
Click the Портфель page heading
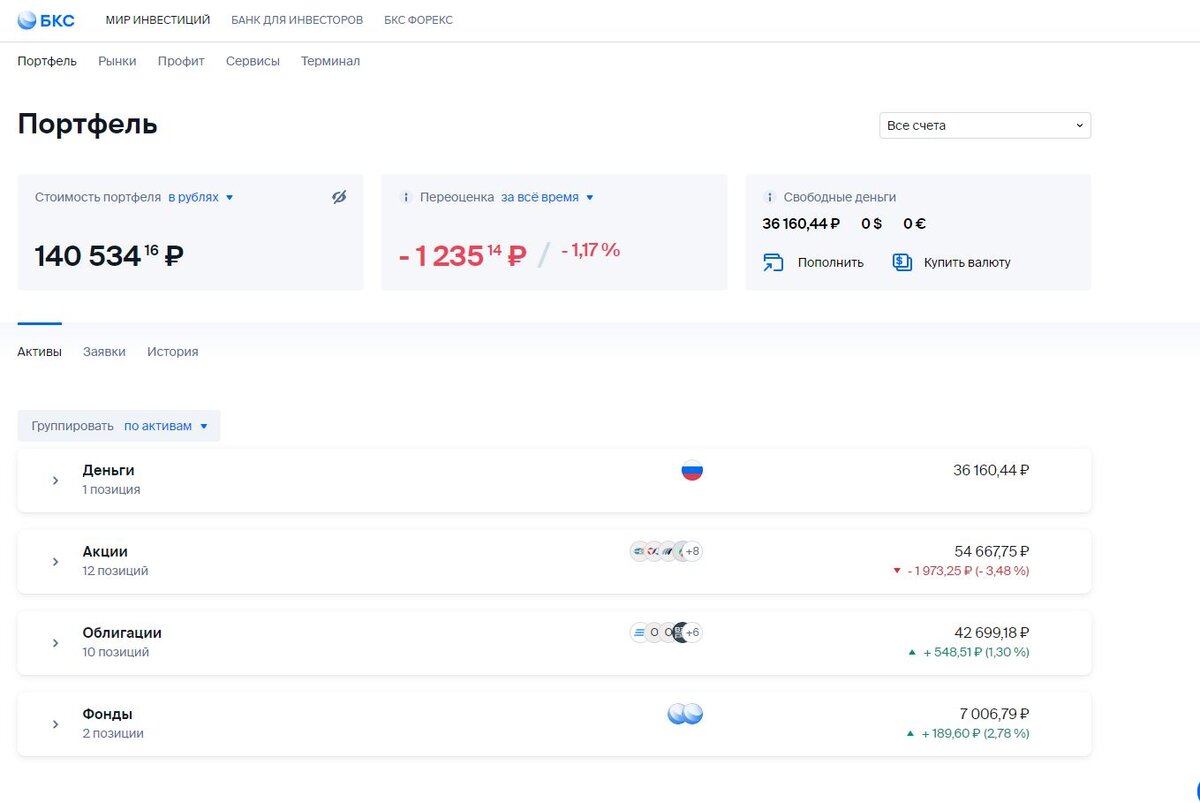(88, 124)
